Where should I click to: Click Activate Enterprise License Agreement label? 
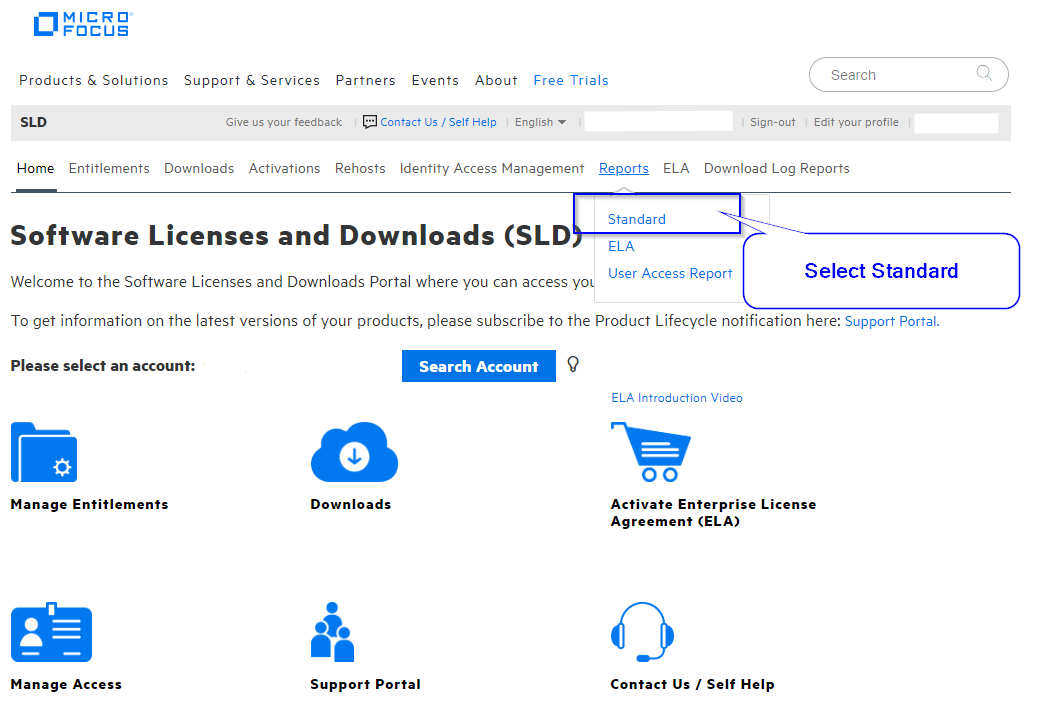point(713,513)
